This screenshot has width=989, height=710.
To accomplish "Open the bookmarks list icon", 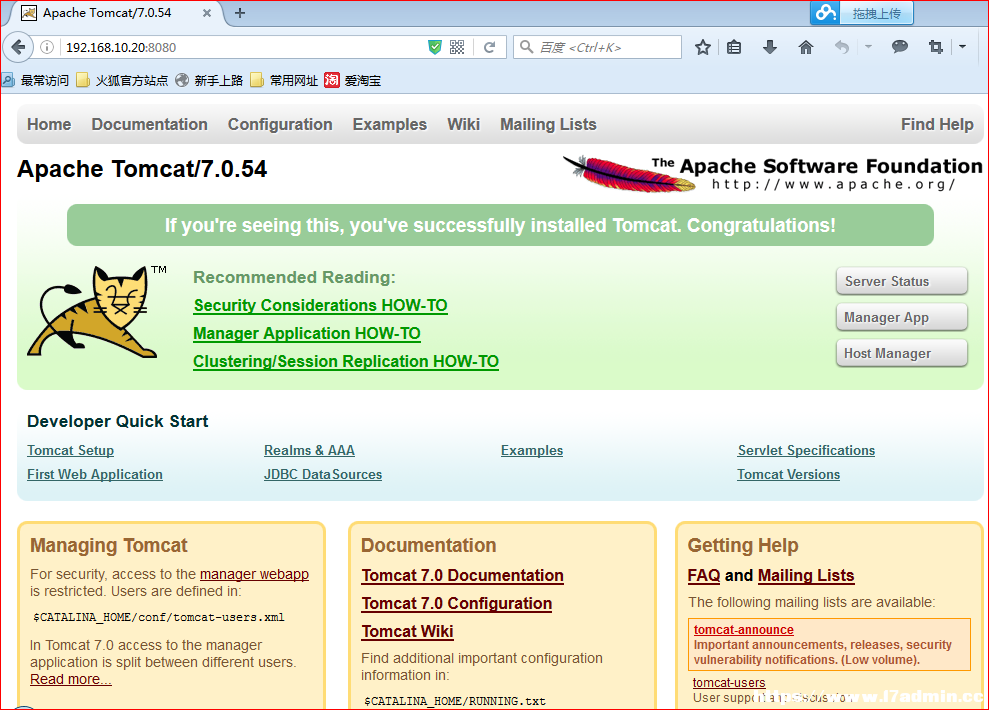I will click(734, 47).
